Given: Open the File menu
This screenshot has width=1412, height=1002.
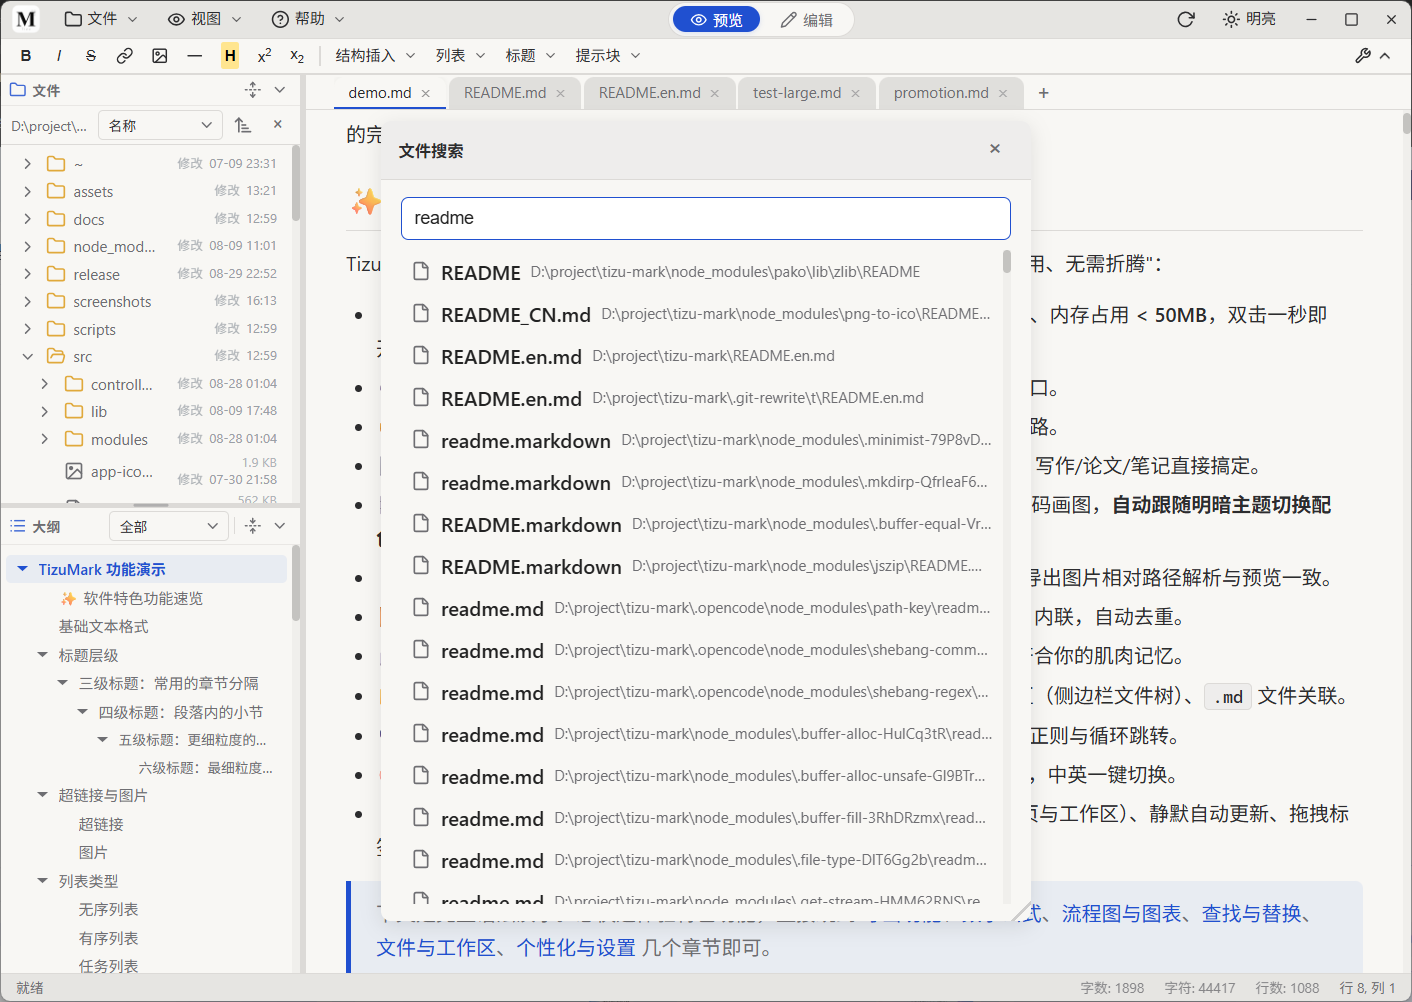Looking at the screenshot, I should click(x=101, y=19).
